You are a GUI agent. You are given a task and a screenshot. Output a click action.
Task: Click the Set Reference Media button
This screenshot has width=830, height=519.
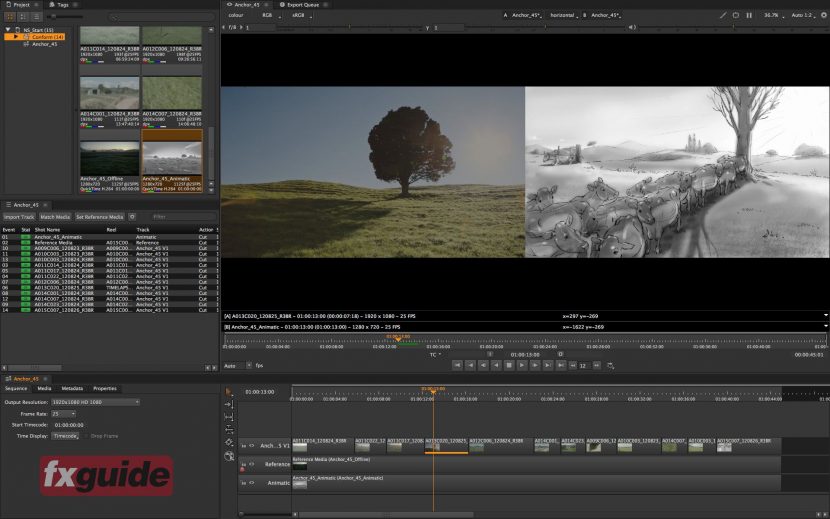coord(100,217)
